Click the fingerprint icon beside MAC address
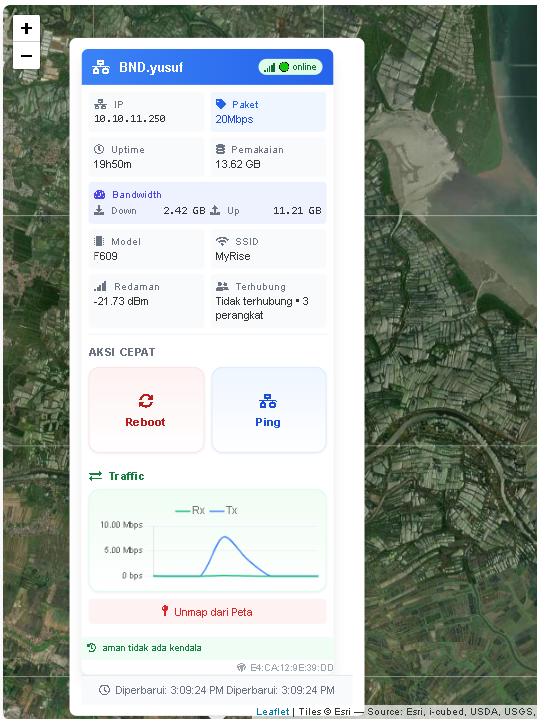 [241, 667]
